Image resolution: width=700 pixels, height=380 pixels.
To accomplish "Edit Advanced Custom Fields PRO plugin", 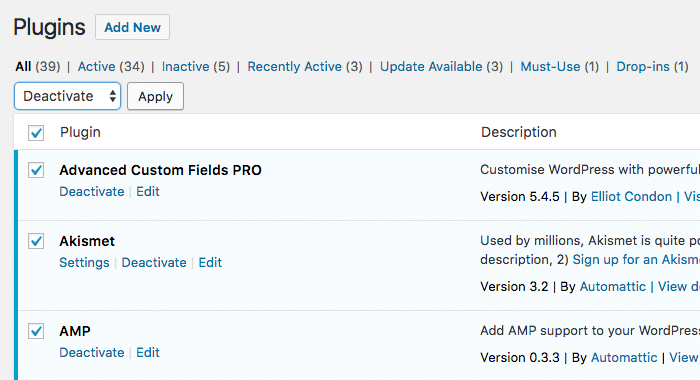I will (148, 192).
